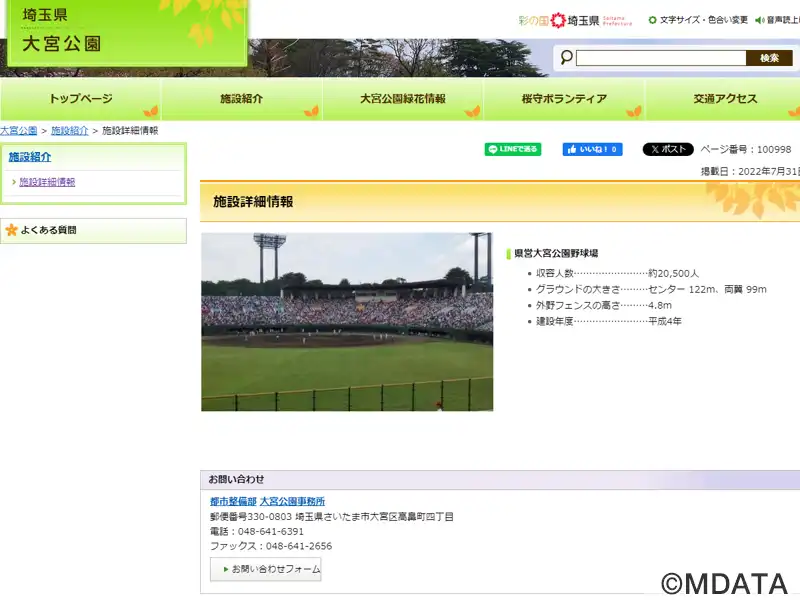800x600 pixels.
Task: Open the お問い合わせフォーム button
Action: click(266, 569)
